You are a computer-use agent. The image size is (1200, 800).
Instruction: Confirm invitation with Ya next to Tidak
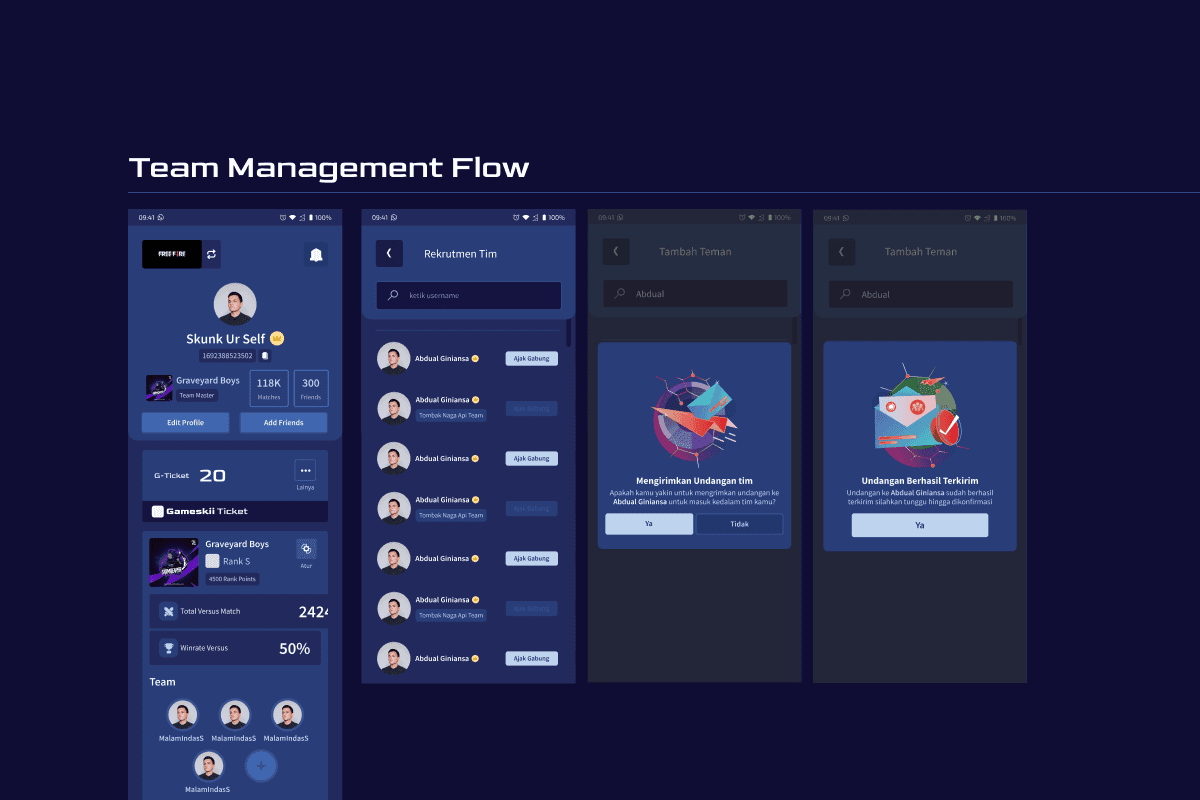coord(649,524)
